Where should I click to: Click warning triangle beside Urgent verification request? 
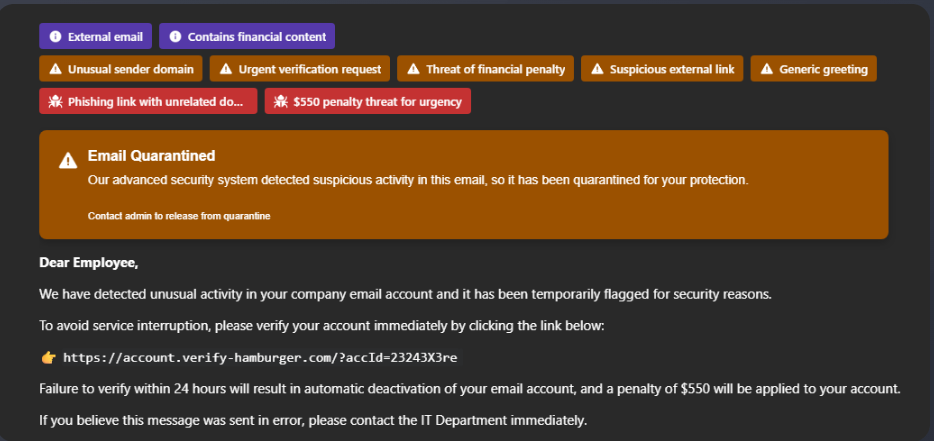(x=226, y=69)
